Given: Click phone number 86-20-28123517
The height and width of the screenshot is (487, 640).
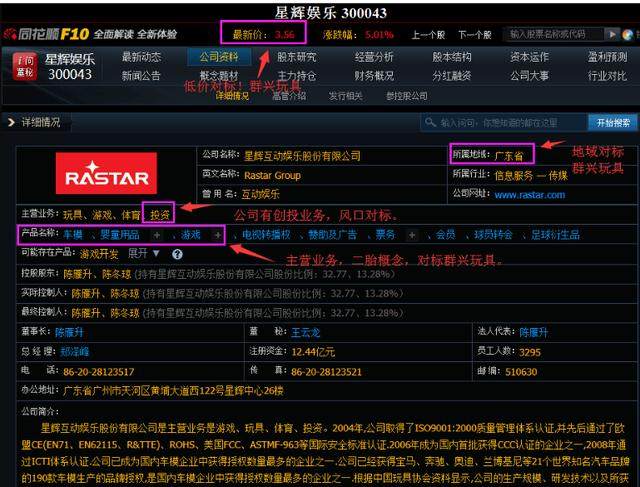Looking at the screenshot, I should pyautogui.click(x=98, y=372).
